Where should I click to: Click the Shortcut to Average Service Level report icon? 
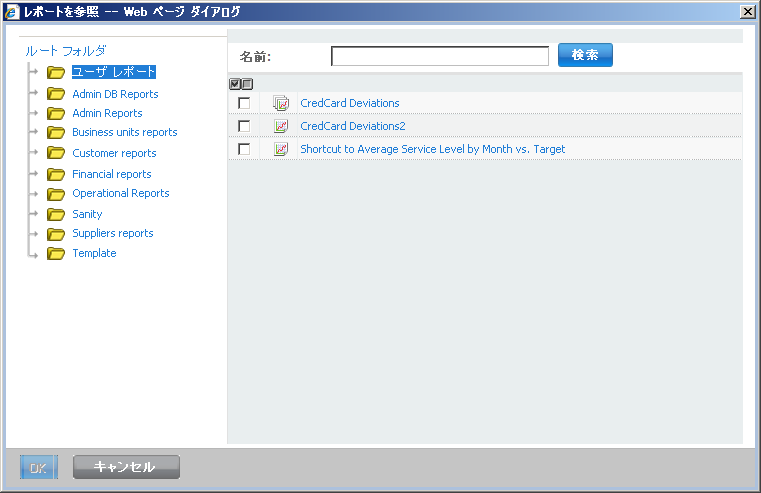(281, 149)
